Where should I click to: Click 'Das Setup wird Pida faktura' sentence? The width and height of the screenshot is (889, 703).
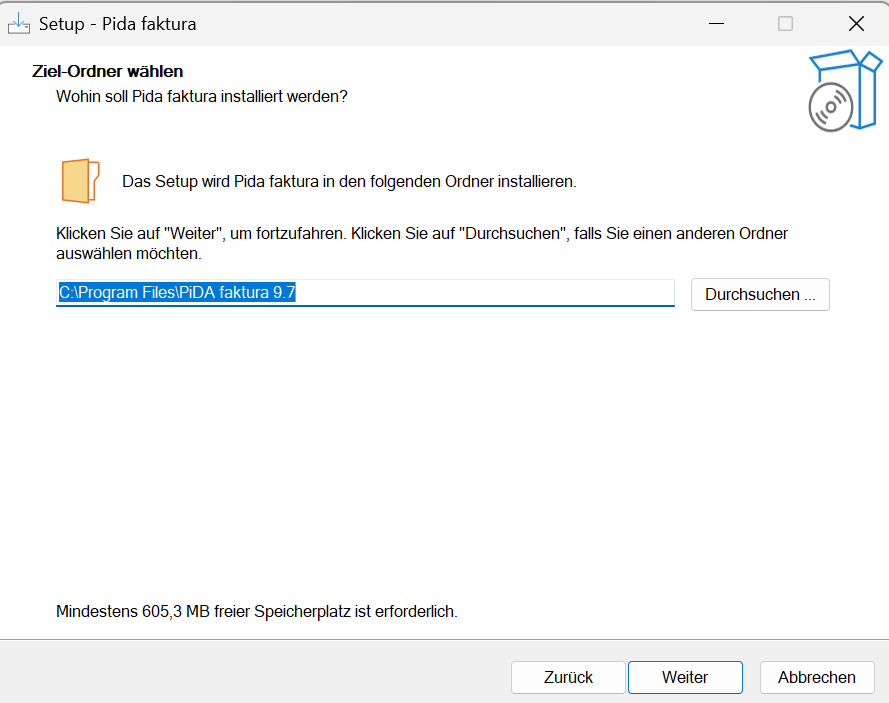point(349,181)
